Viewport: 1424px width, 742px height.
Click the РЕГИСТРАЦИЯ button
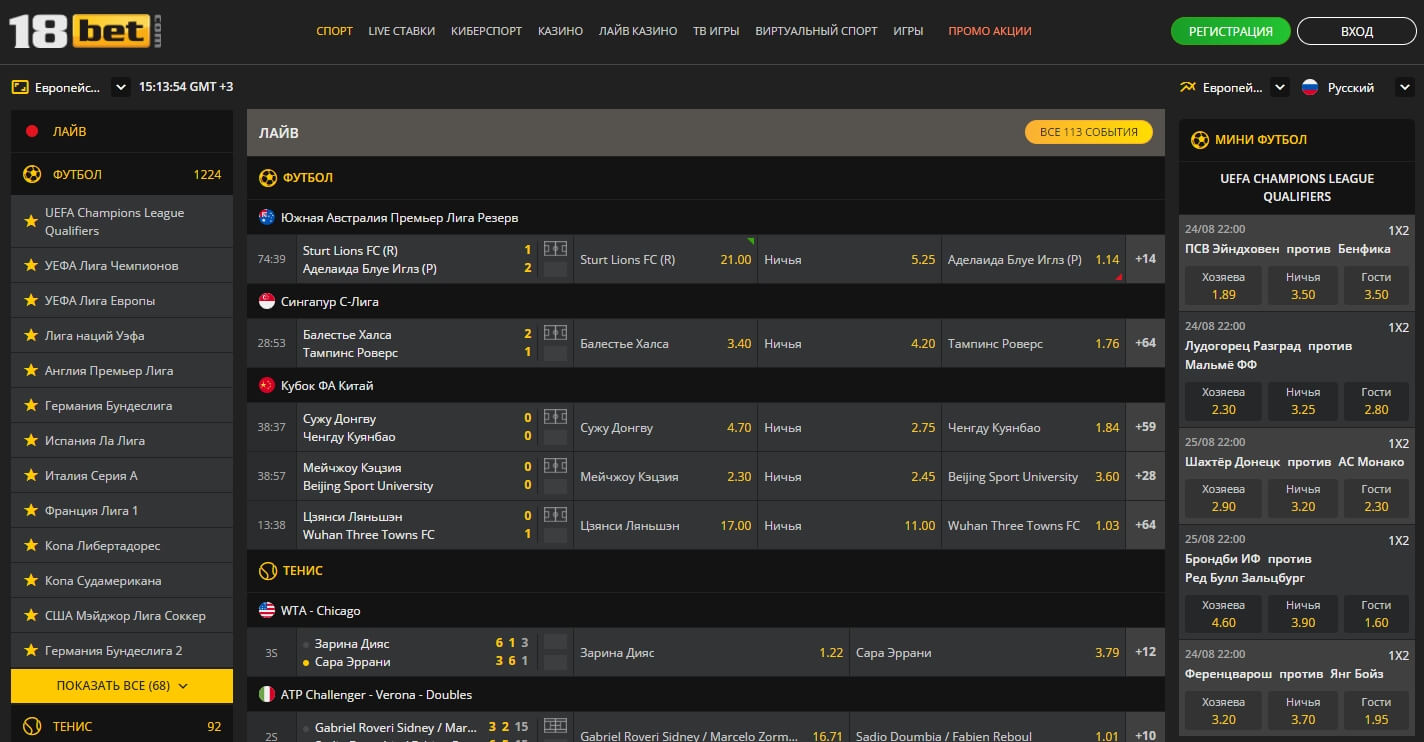click(1231, 31)
